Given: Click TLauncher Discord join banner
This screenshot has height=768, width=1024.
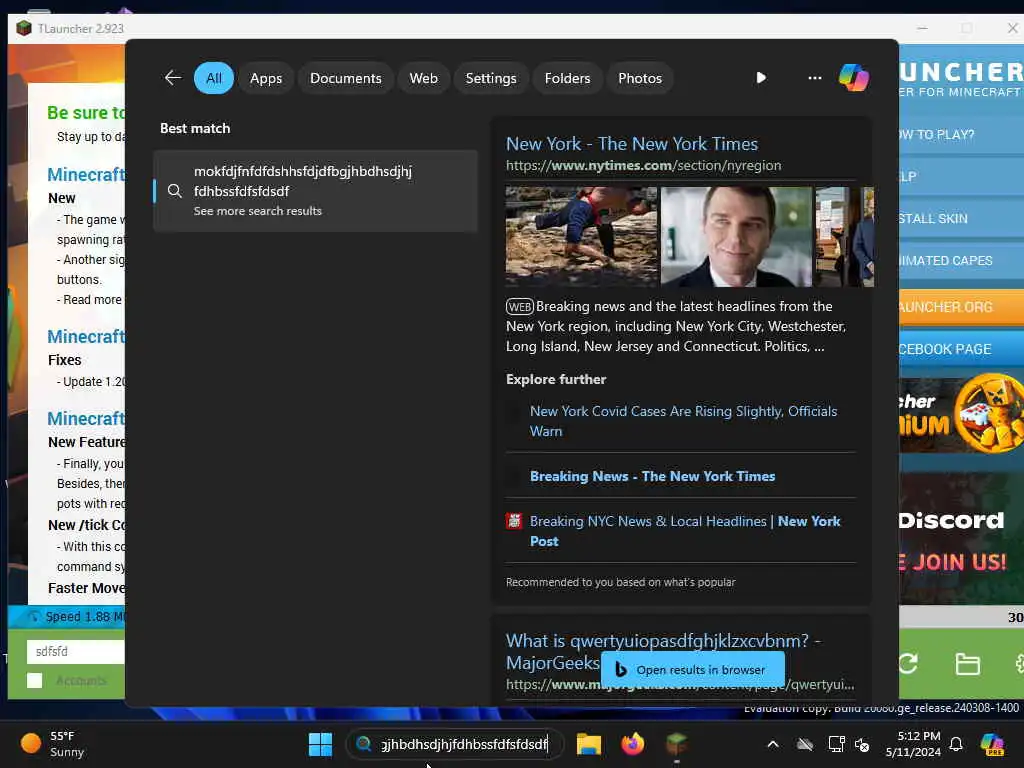Looking at the screenshot, I should point(961,539).
